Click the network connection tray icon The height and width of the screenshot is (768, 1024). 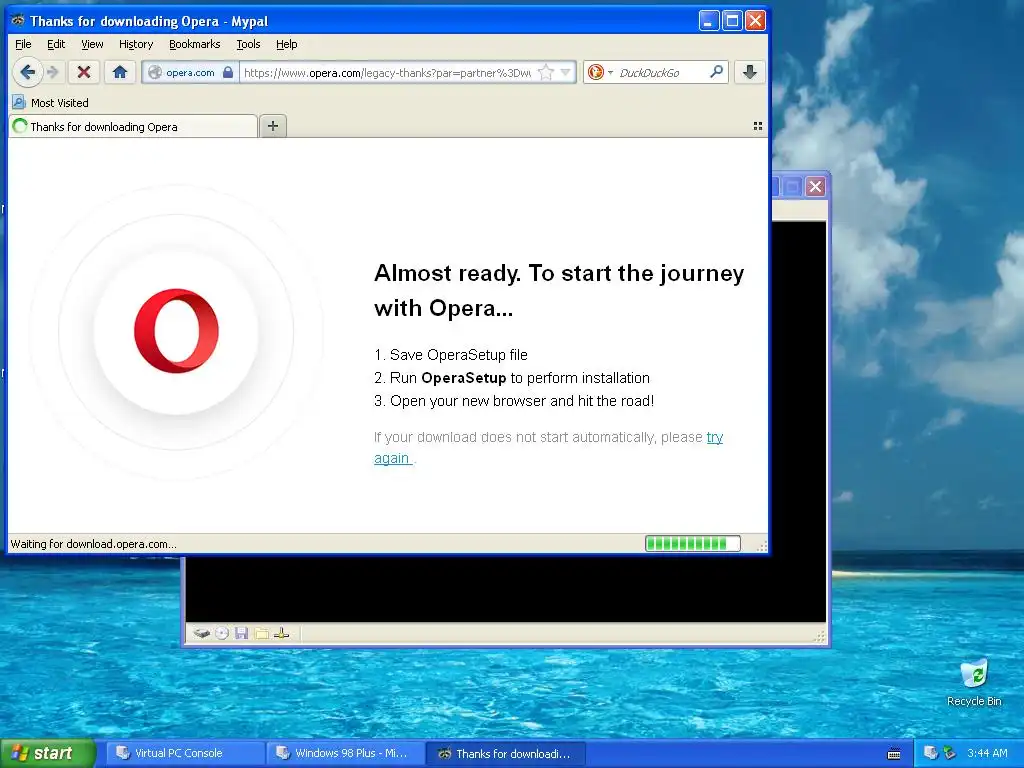(x=950, y=753)
